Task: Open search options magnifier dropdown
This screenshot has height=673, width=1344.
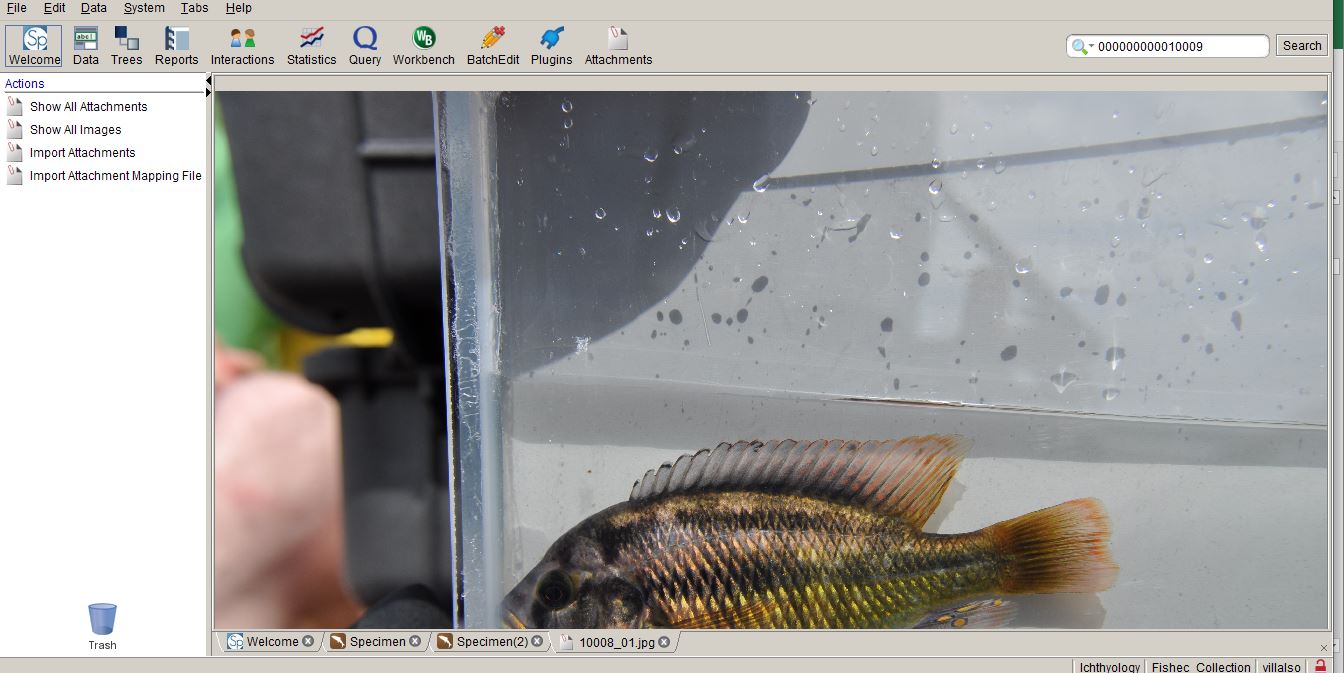Action: pyautogui.click(x=1083, y=46)
